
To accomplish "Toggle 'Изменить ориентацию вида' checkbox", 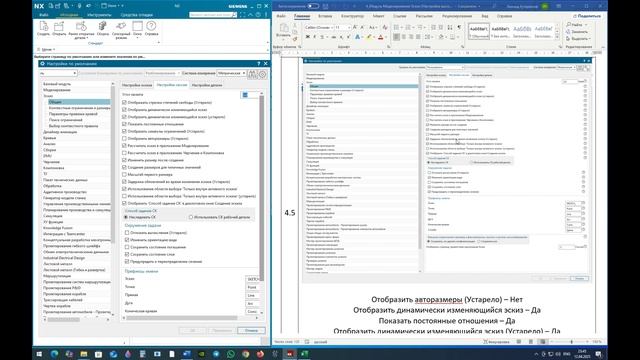I will 127,240.
